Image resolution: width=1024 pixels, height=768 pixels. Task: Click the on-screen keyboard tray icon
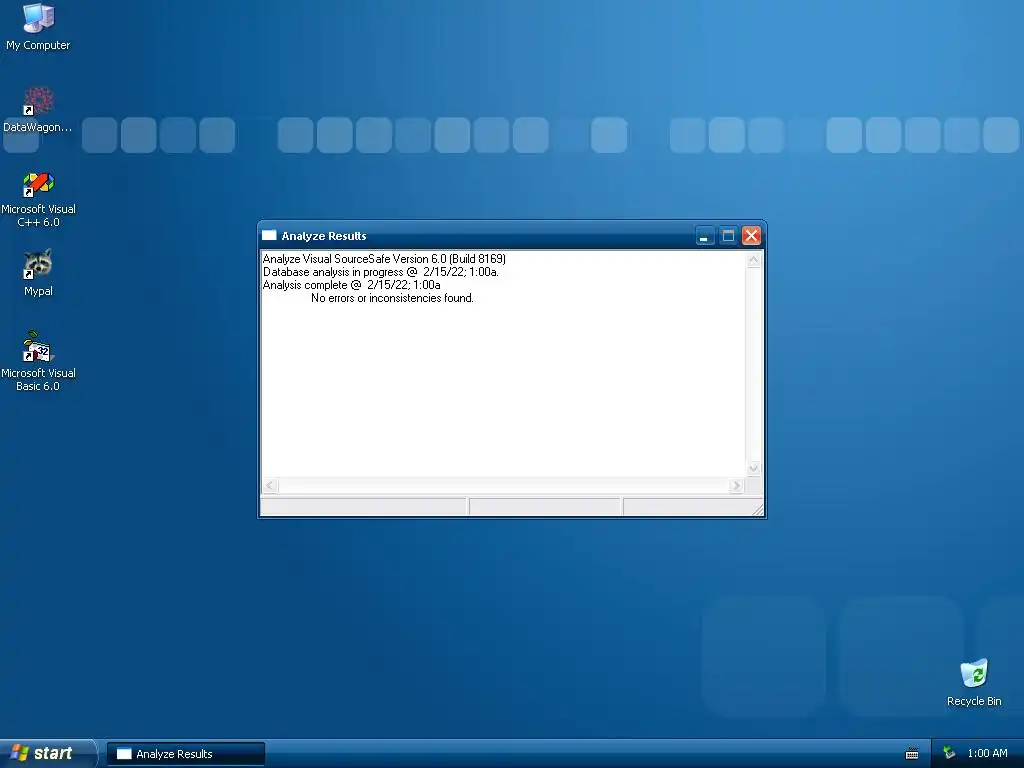click(912, 754)
